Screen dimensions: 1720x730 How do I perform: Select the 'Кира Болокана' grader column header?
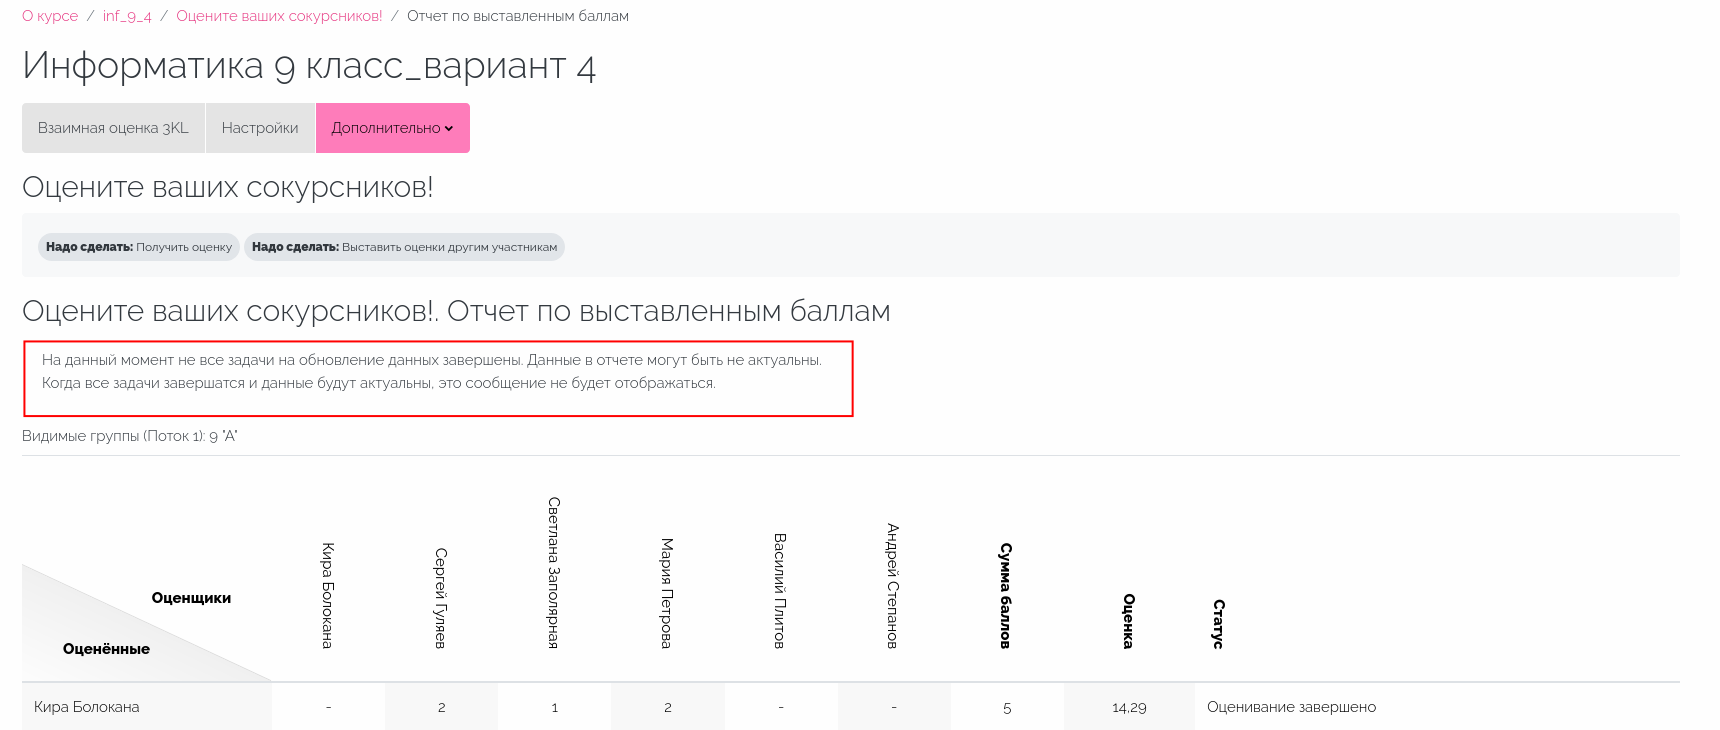click(x=328, y=595)
